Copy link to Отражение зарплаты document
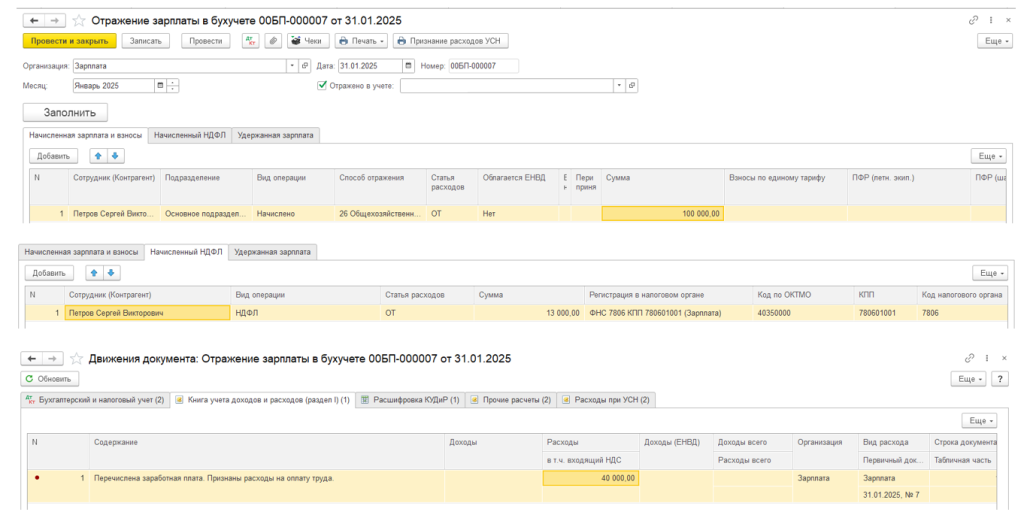1024x515 pixels. tap(974, 21)
